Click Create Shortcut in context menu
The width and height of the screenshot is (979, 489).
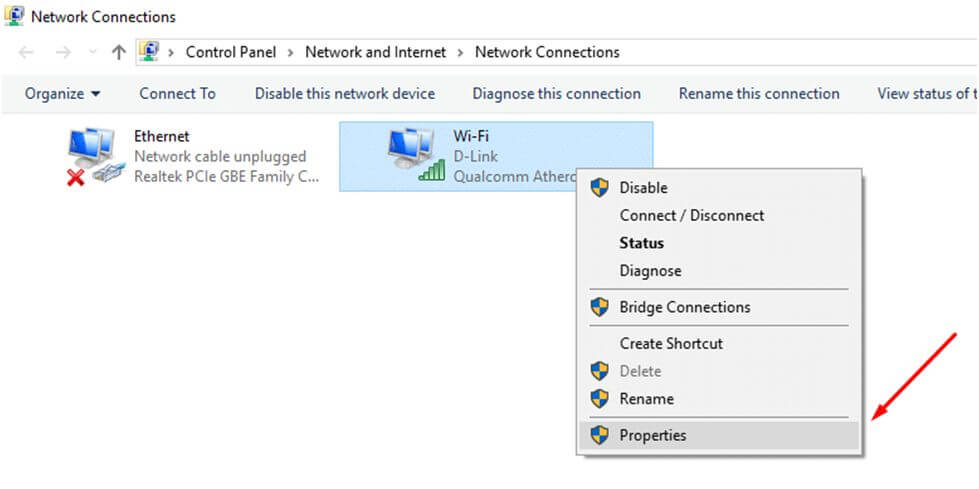[x=670, y=343]
